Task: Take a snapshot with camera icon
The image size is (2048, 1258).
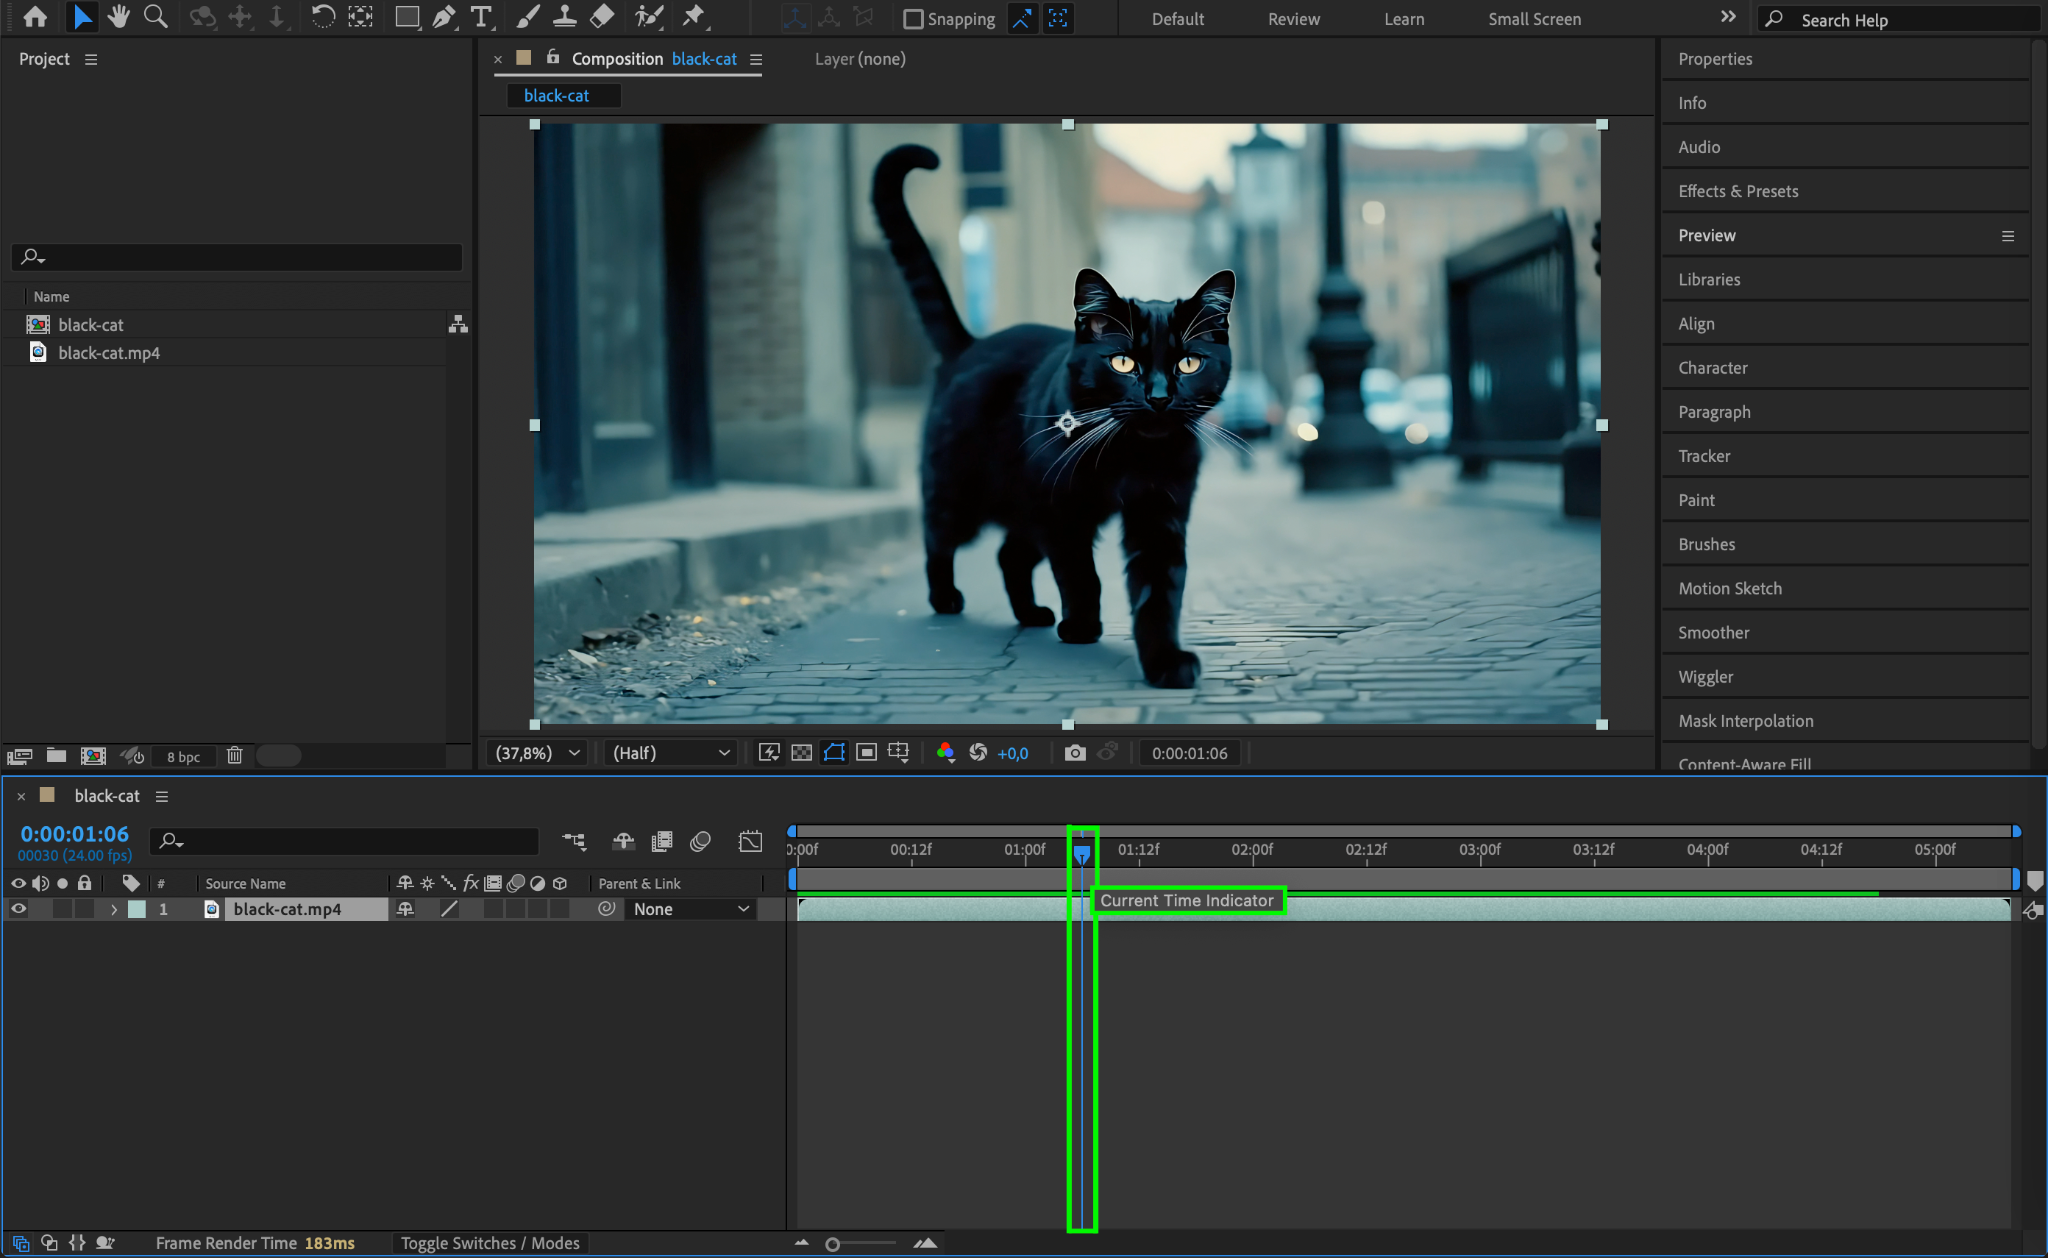Action: click(x=1075, y=753)
